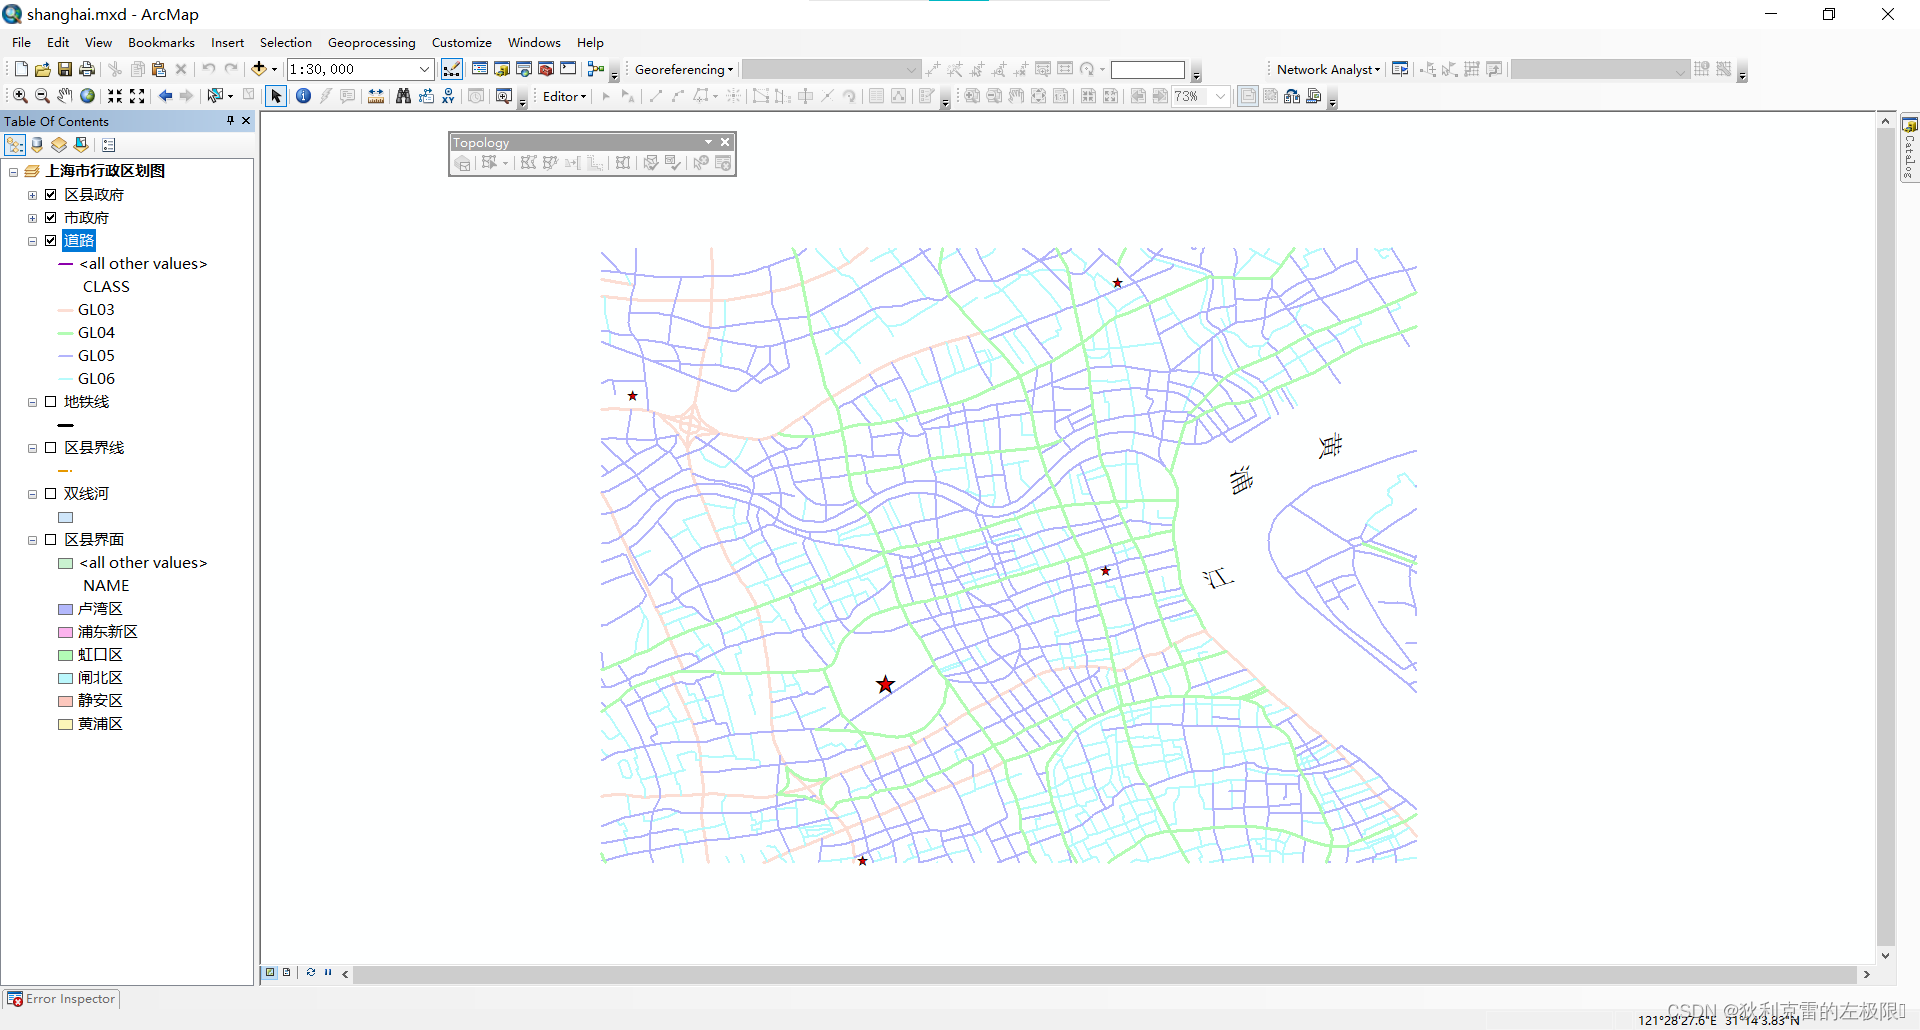Select the Identify tool
The height and width of the screenshot is (1030, 1920).
coord(303,96)
